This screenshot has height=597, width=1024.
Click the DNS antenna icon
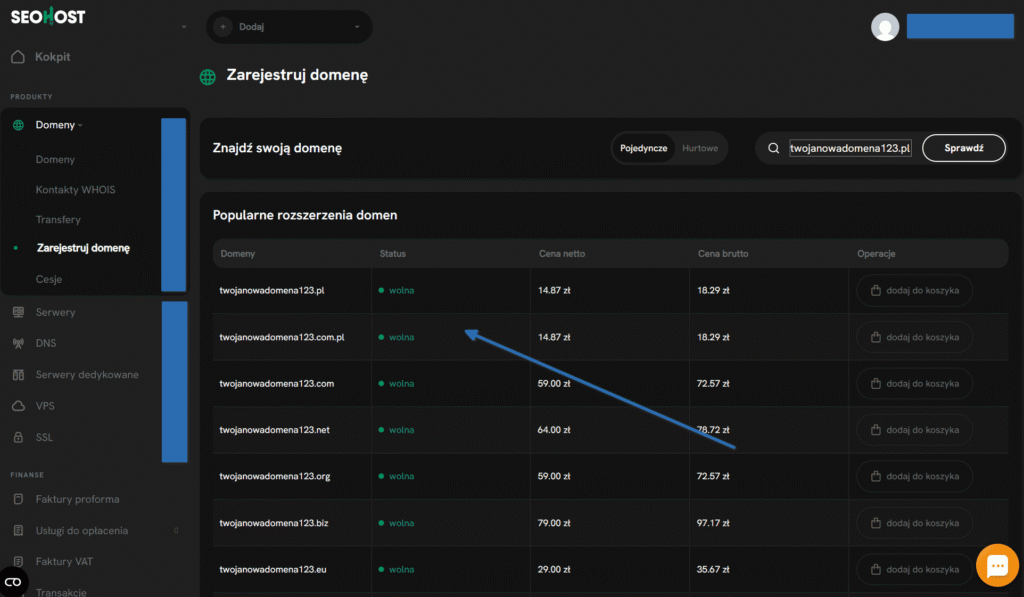[18, 343]
